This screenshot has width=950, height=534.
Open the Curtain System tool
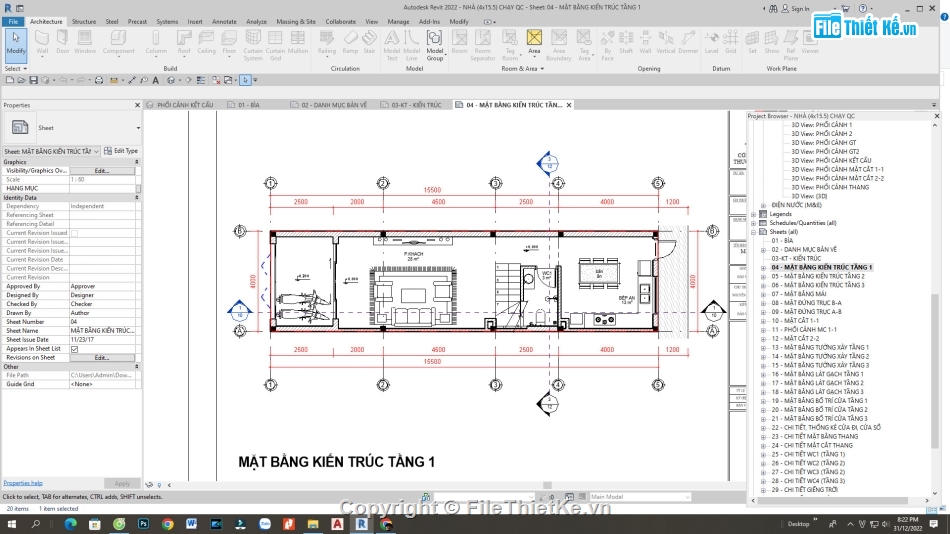[253, 45]
